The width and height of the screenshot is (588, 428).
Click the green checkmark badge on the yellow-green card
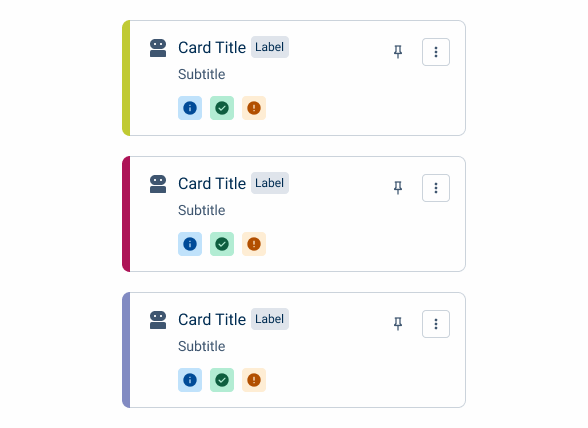[x=222, y=108]
